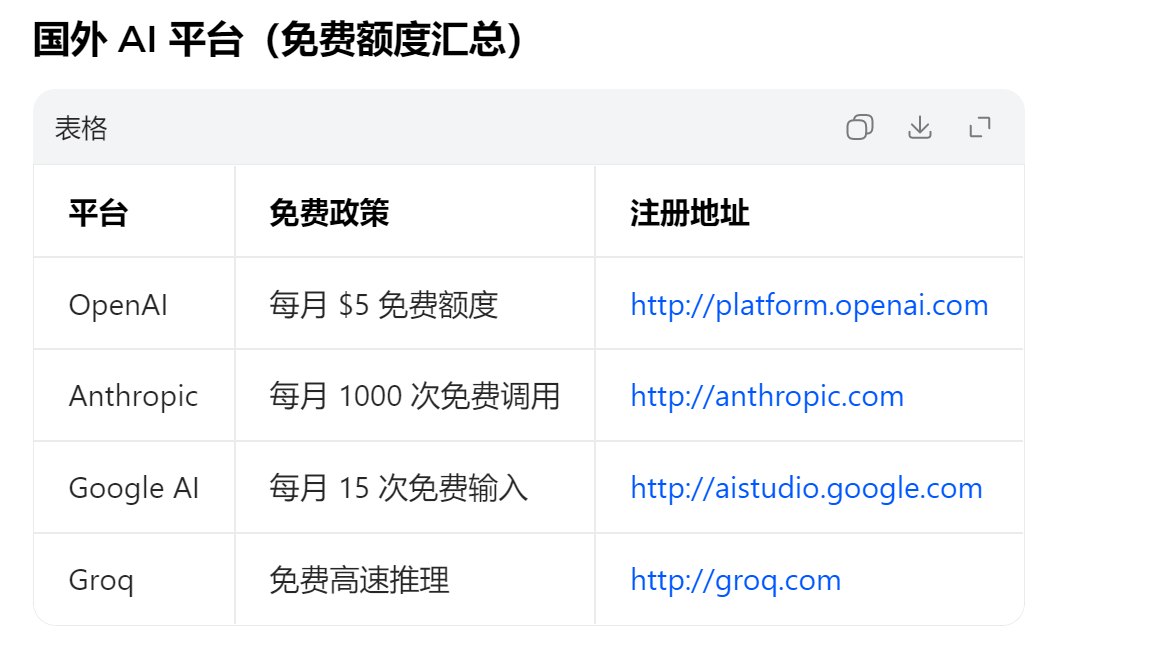Click the 平台 column header
This screenshot has height=654, width=1173.
[96, 212]
